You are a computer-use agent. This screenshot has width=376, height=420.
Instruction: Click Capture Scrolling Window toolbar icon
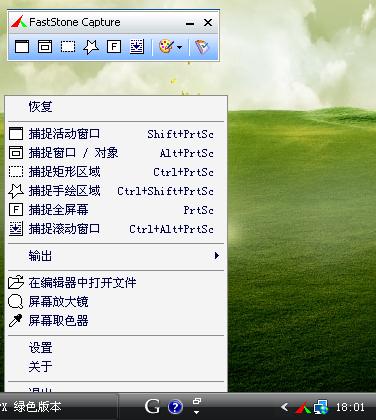[x=137, y=47]
